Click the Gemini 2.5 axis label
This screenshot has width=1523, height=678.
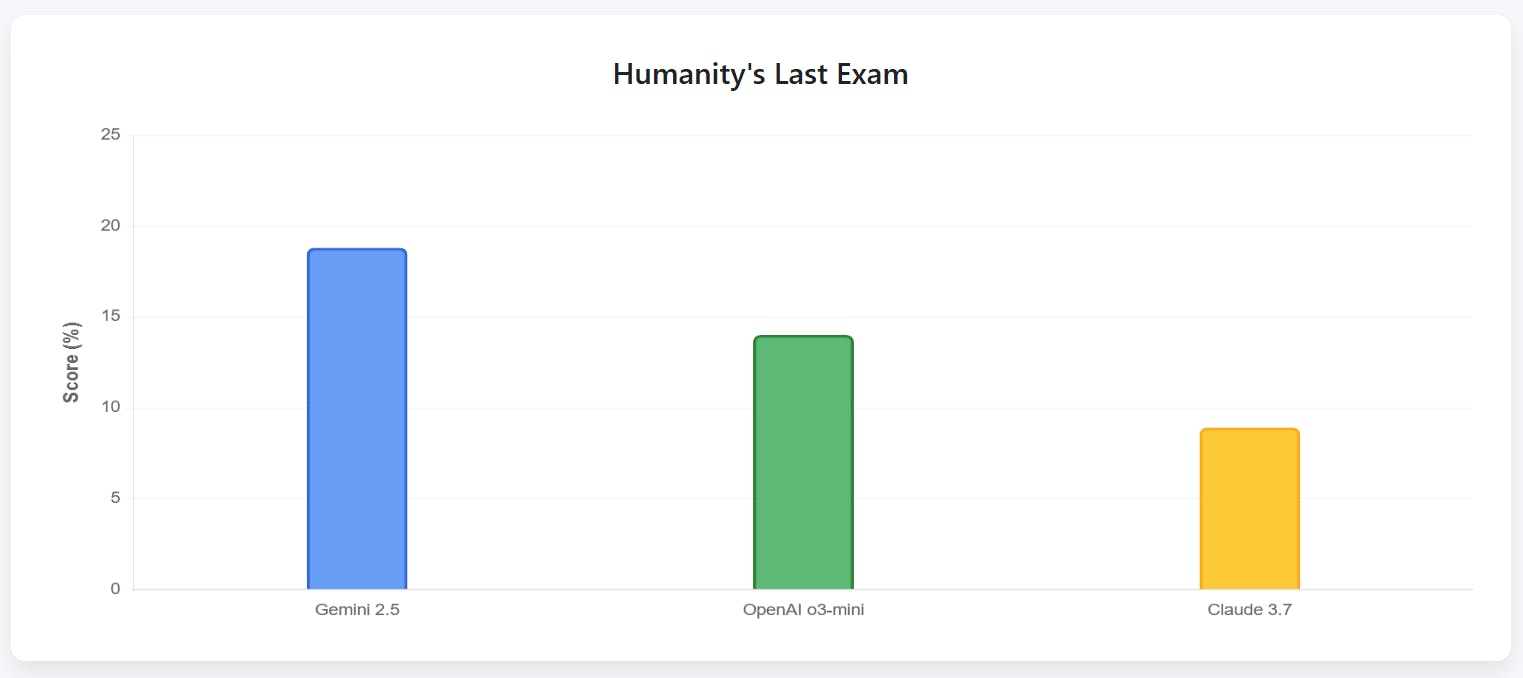click(357, 610)
